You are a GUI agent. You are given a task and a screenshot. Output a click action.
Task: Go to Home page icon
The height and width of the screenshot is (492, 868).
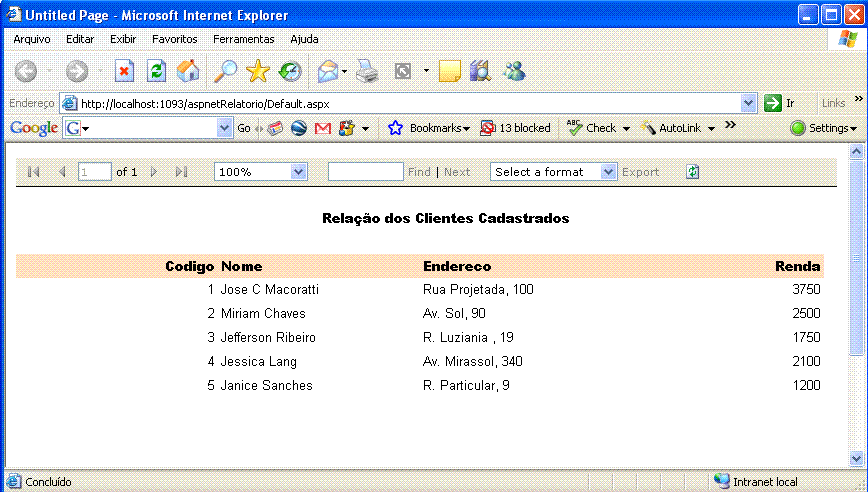coord(188,71)
